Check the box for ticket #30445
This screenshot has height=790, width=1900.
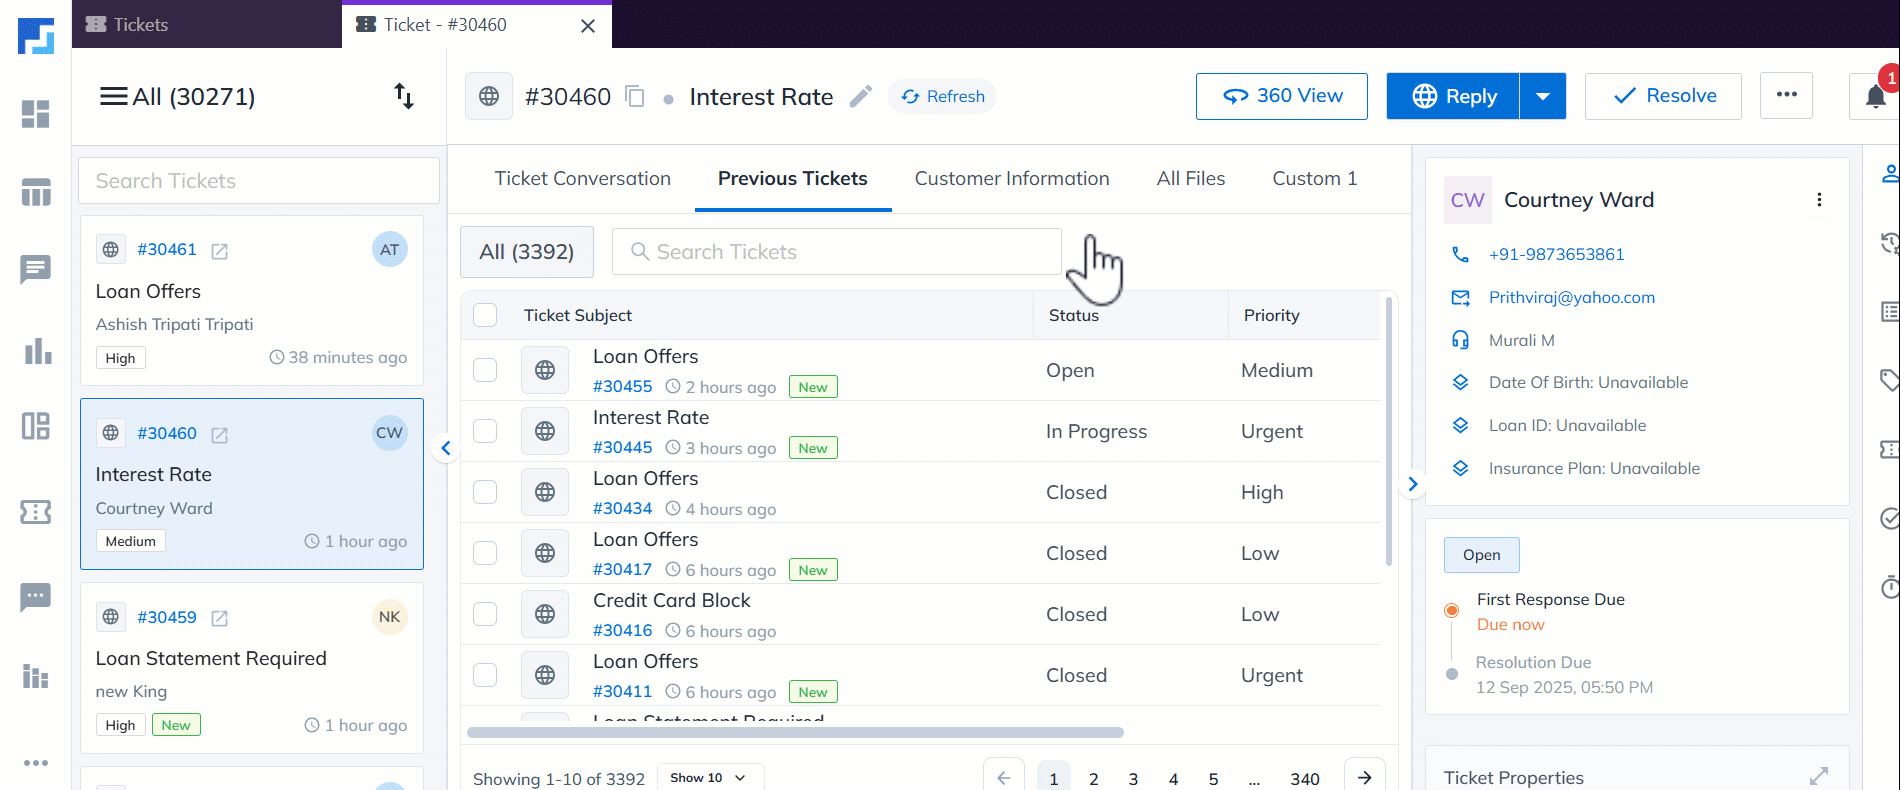click(x=485, y=431)
